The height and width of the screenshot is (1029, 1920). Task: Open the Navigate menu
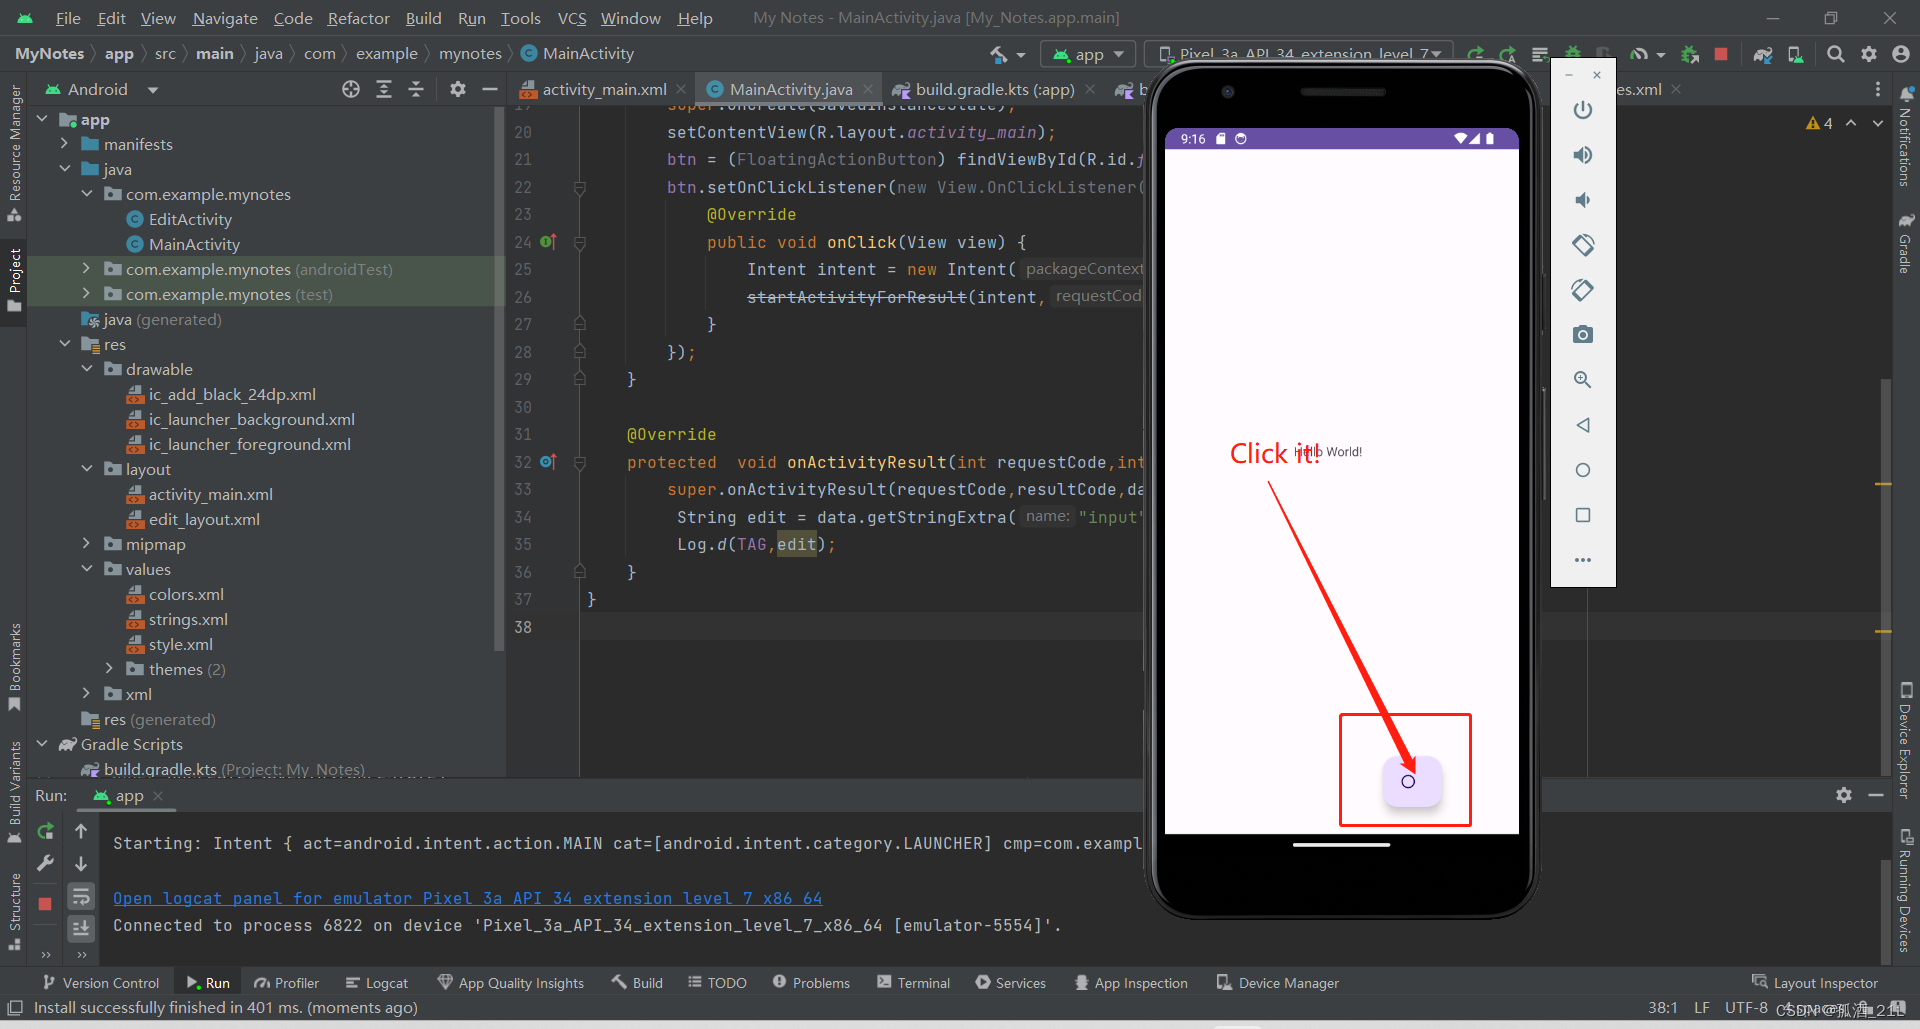(224, 18)
